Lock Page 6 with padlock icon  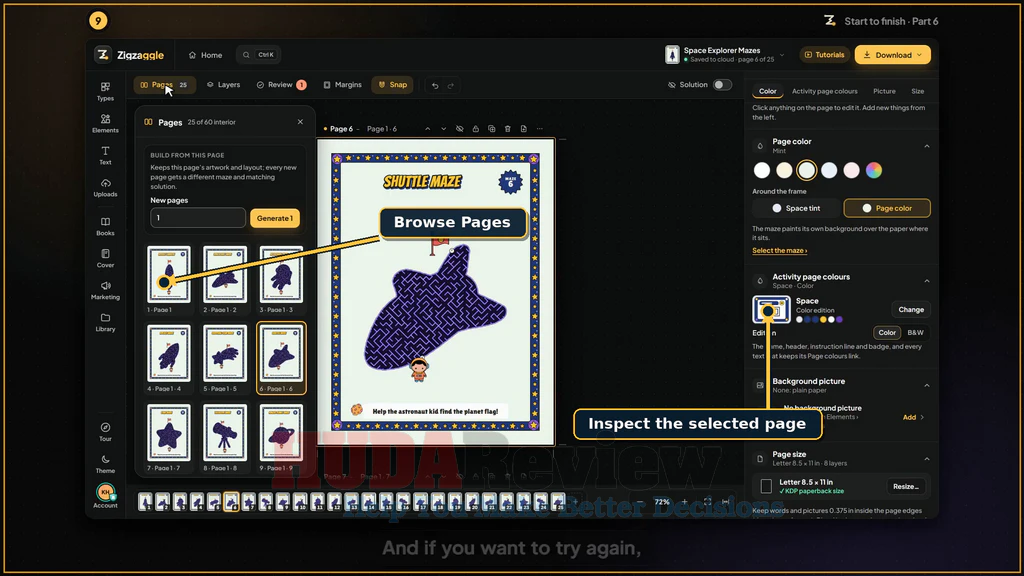pos(475,129)
